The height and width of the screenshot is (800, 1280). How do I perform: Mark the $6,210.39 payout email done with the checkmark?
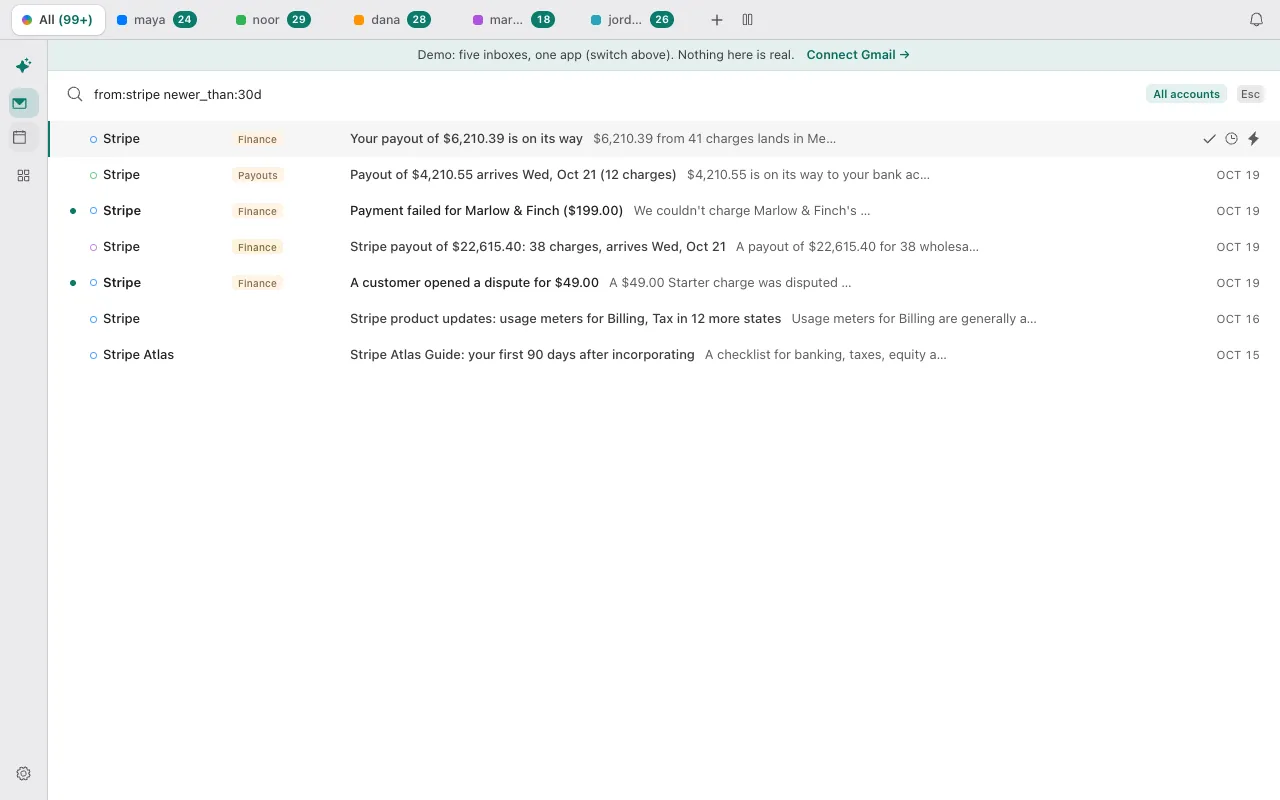[1209, 139]
